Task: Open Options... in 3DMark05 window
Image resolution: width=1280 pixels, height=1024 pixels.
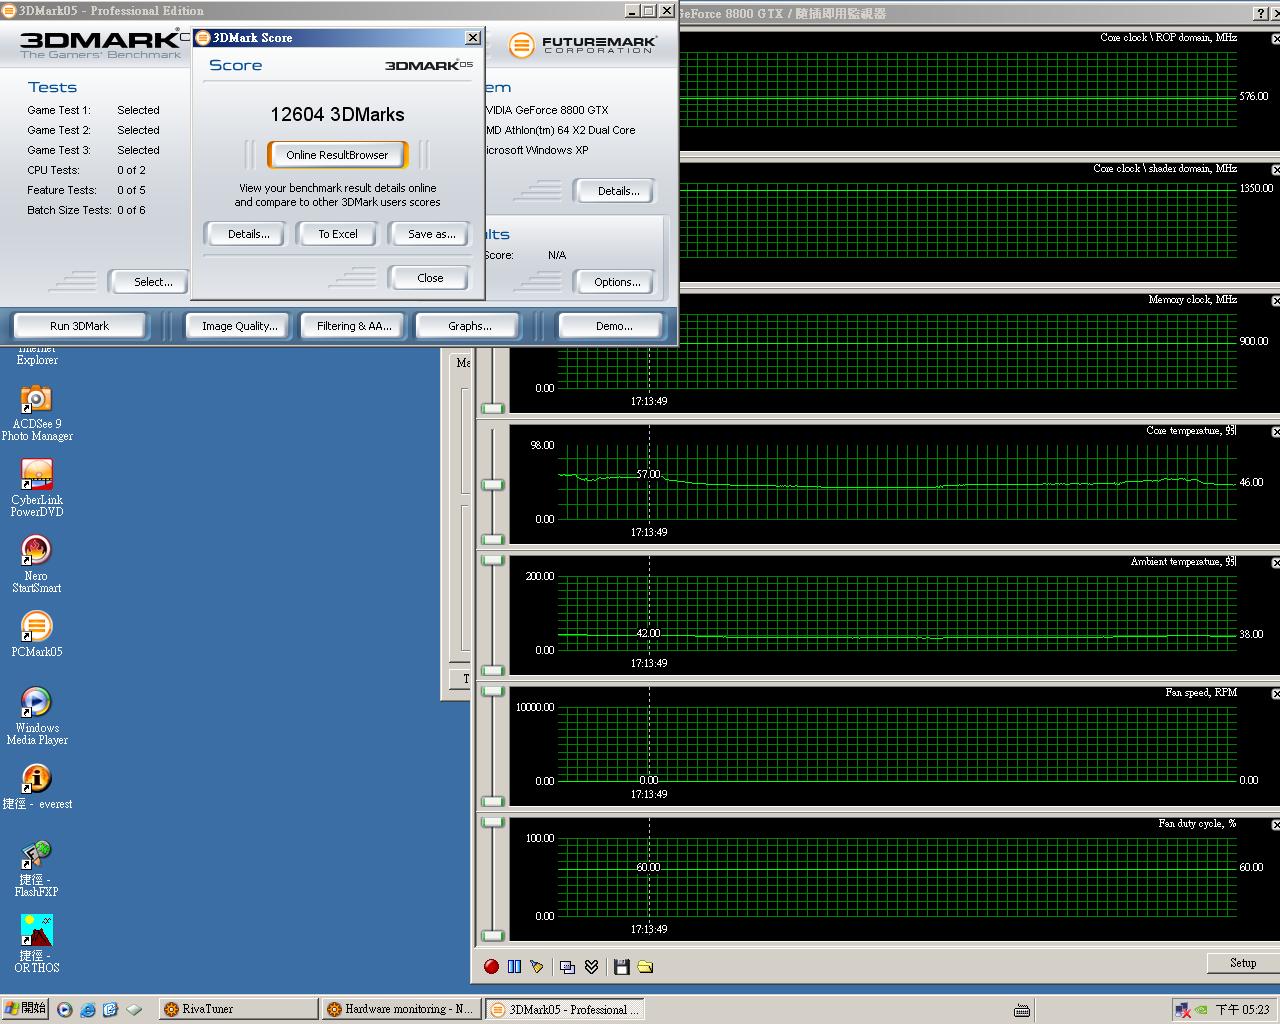Action: pyautogui.click(x=617, y=282)
